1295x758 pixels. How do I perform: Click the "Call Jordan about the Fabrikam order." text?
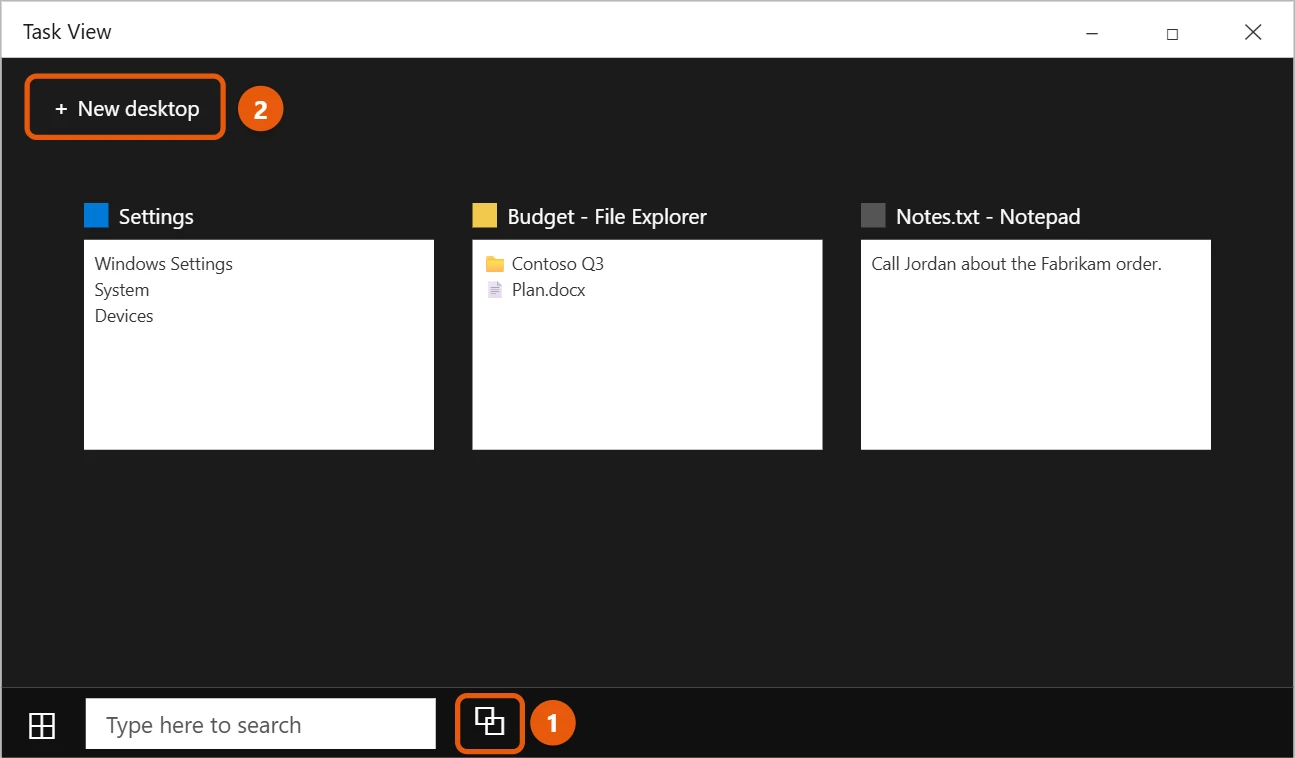(1017, 264)
